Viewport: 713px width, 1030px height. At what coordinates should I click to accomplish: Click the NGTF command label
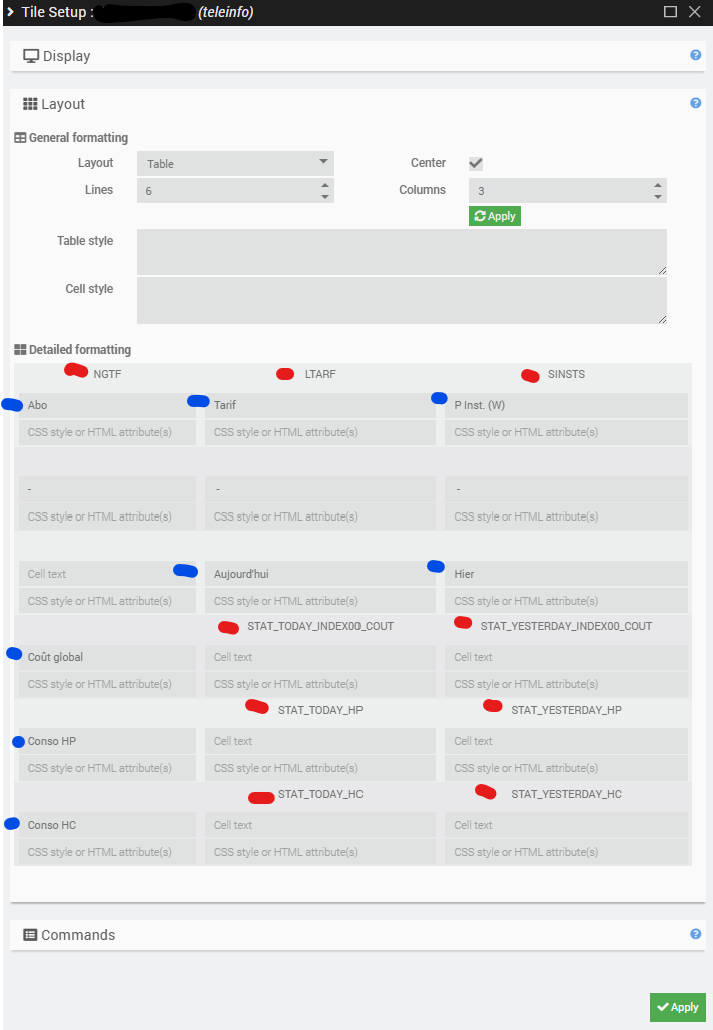107,374
